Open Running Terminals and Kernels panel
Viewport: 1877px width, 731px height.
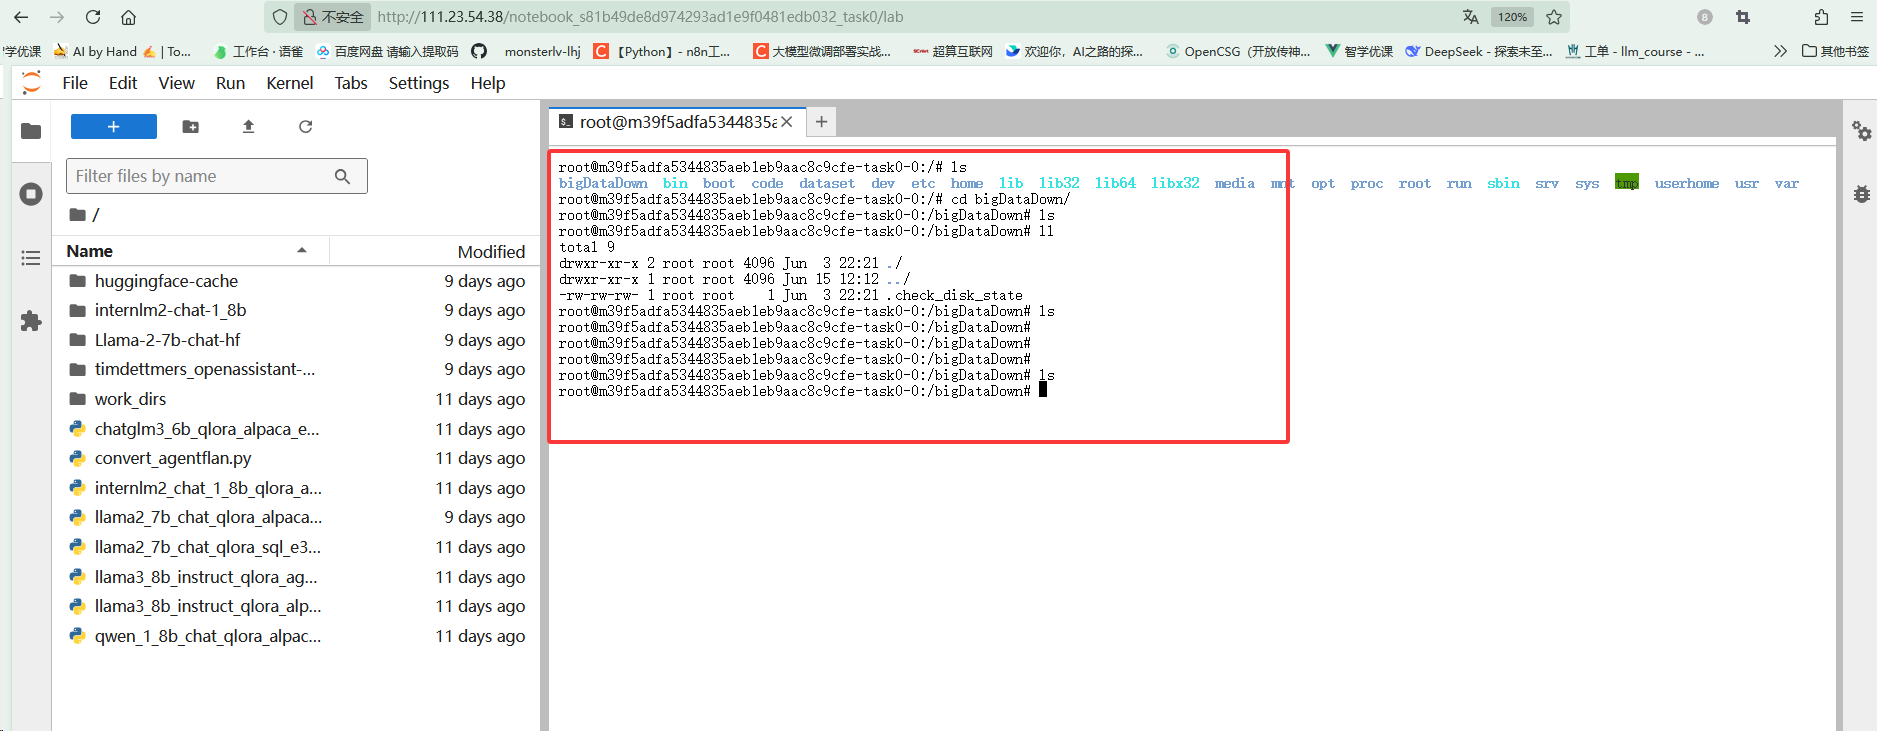[31, 194]
